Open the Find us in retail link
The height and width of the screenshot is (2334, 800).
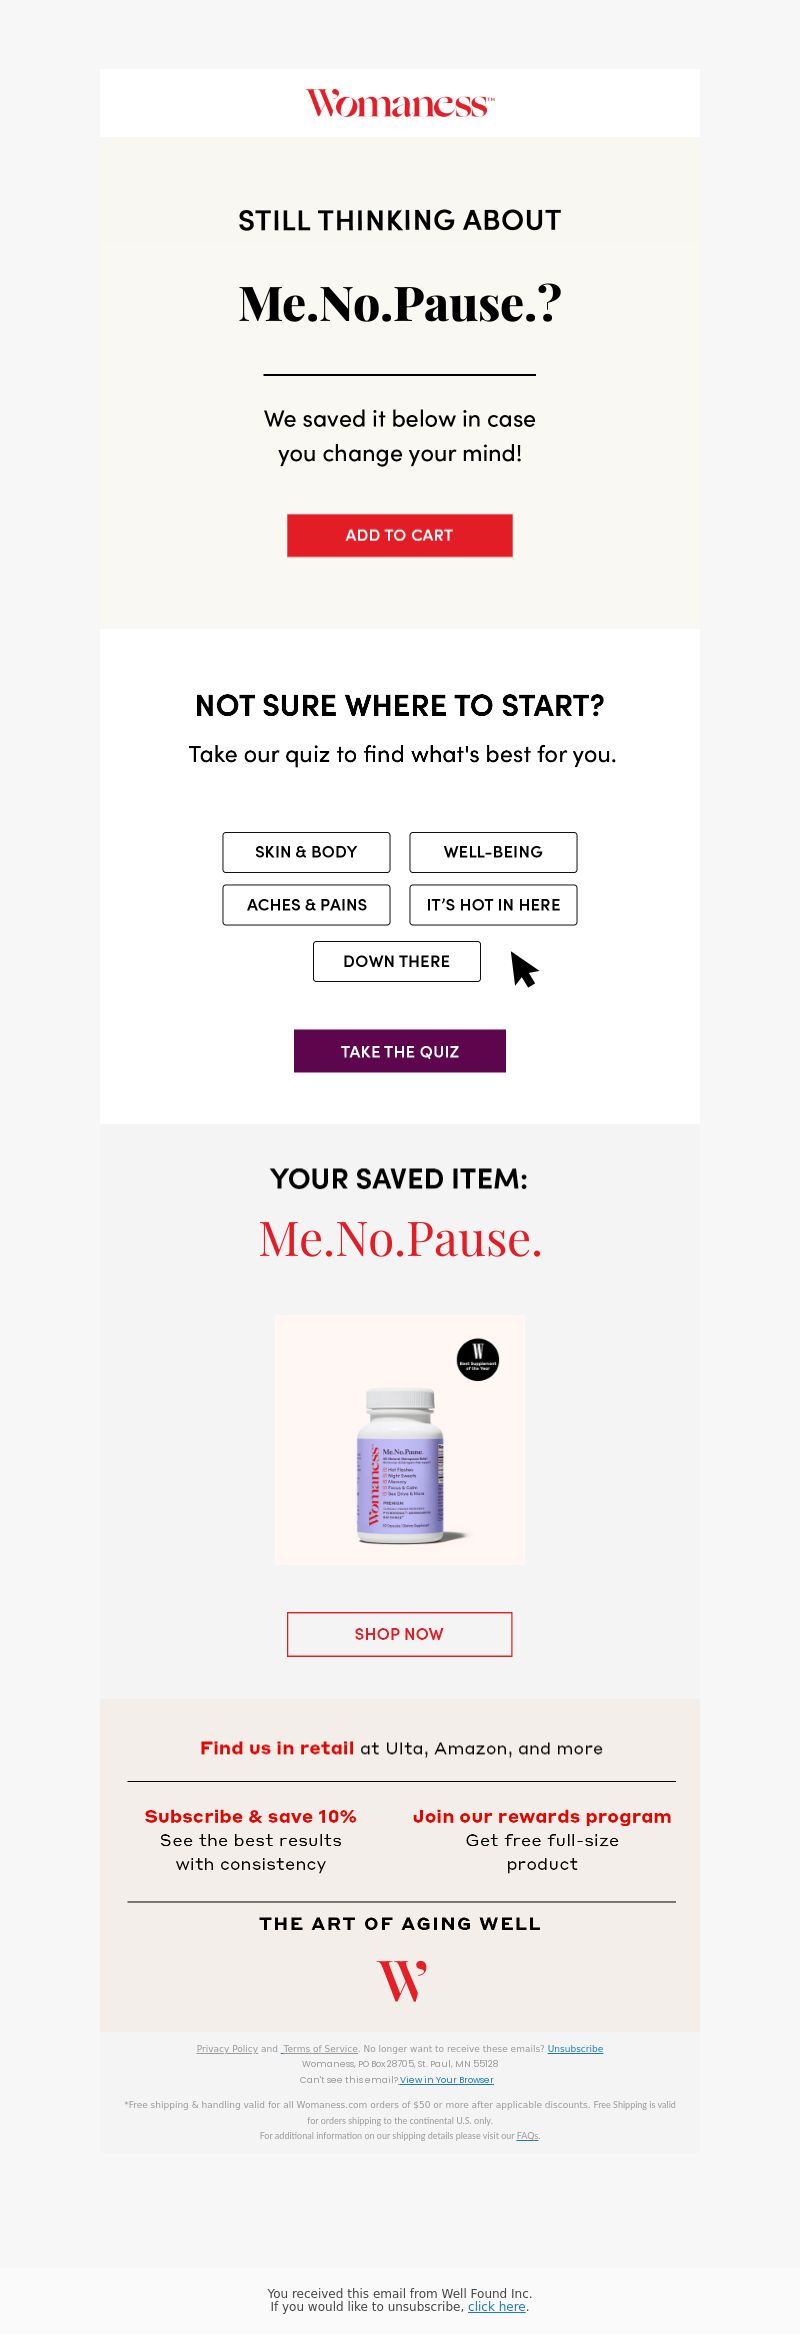pyautogui.click(x=277, y=1748)
